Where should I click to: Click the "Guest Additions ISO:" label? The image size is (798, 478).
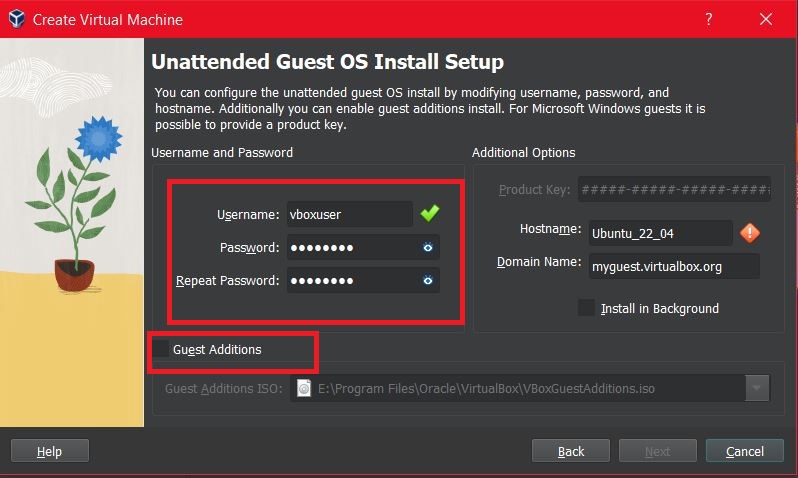pos(223,388)
